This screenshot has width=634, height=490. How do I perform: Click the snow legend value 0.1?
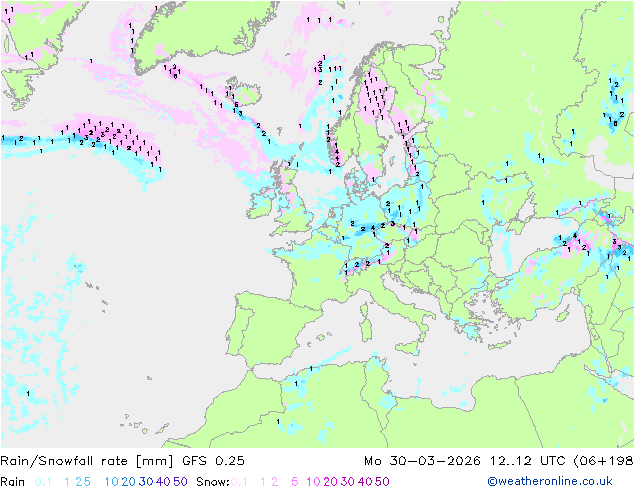click(239, 482)
